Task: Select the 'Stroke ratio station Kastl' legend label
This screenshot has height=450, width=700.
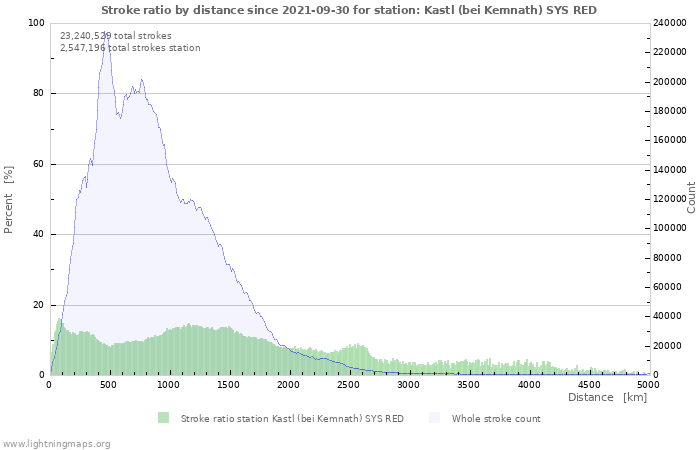Action: pos(292,418)
